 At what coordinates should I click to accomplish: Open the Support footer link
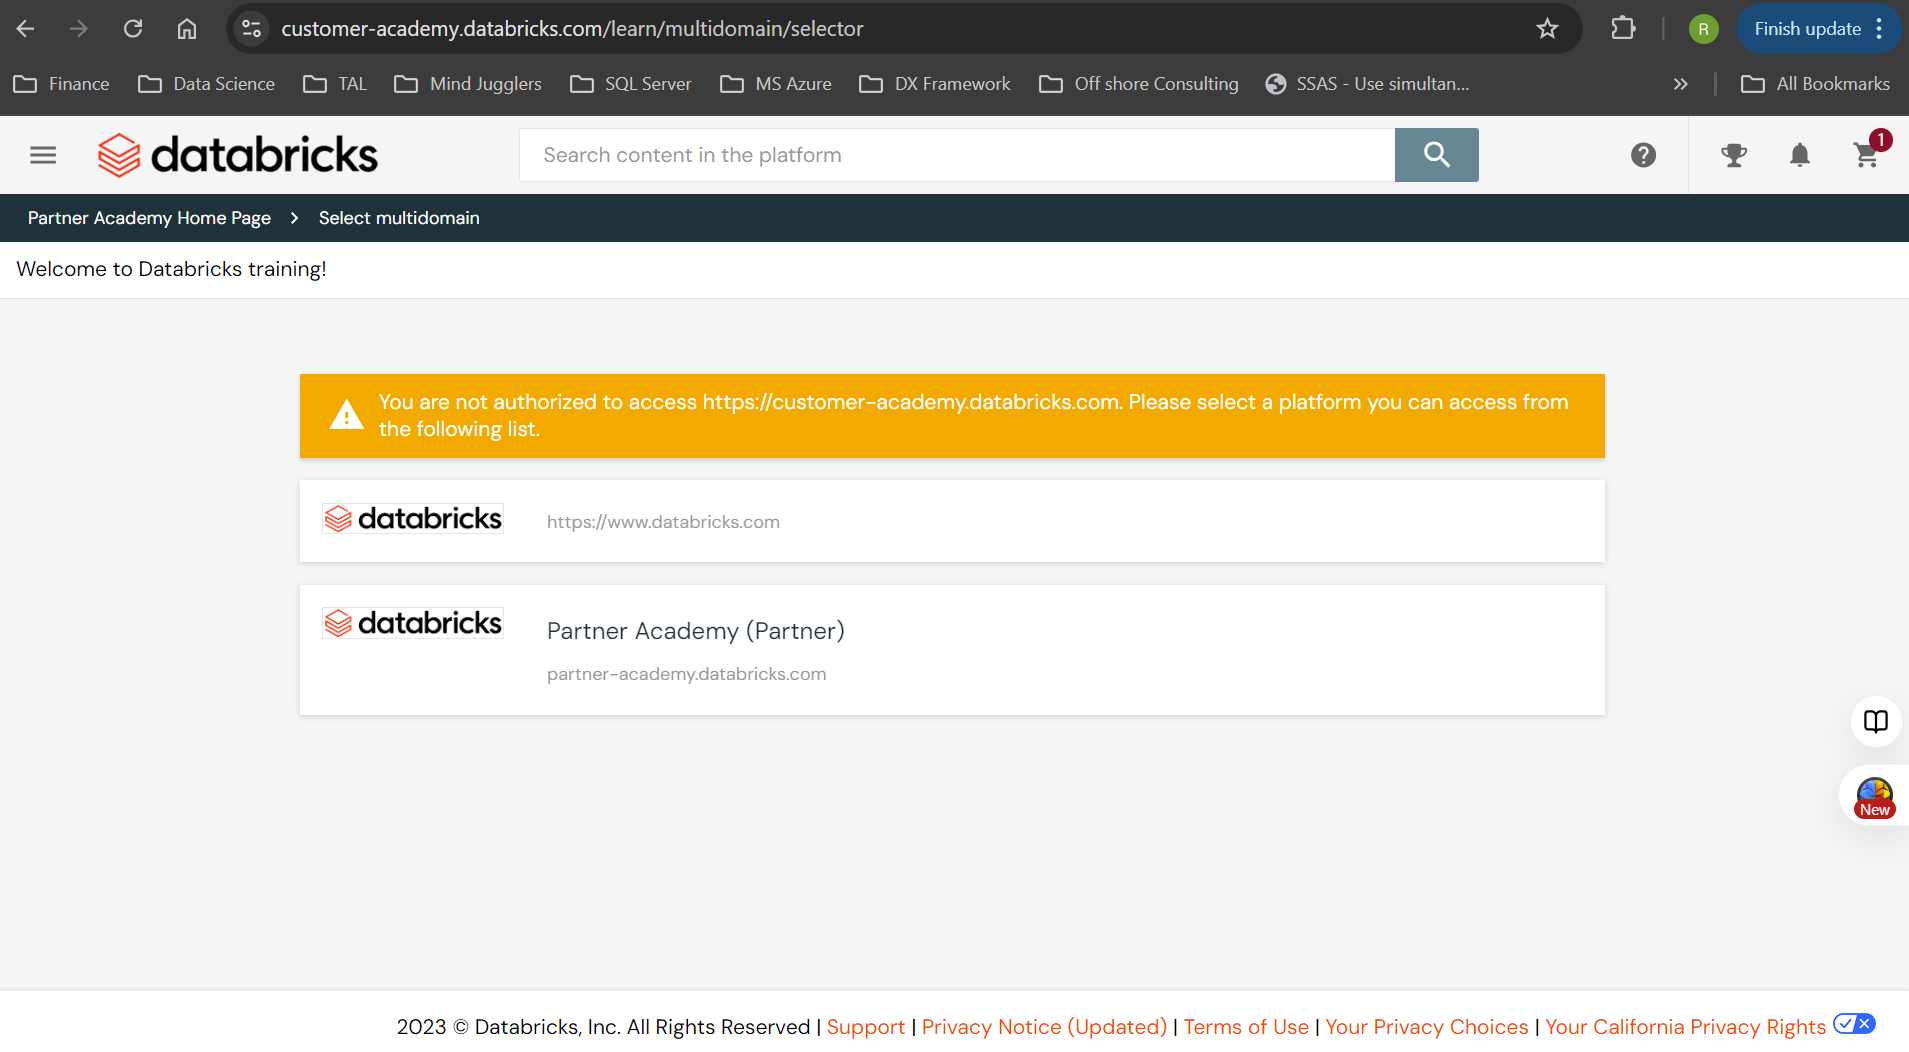(x=865, y=1027)
